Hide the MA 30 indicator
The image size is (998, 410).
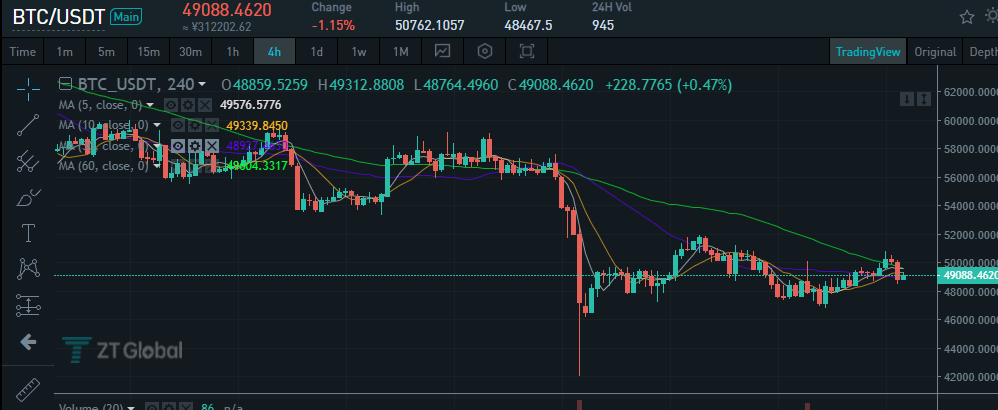click(178, 146)
